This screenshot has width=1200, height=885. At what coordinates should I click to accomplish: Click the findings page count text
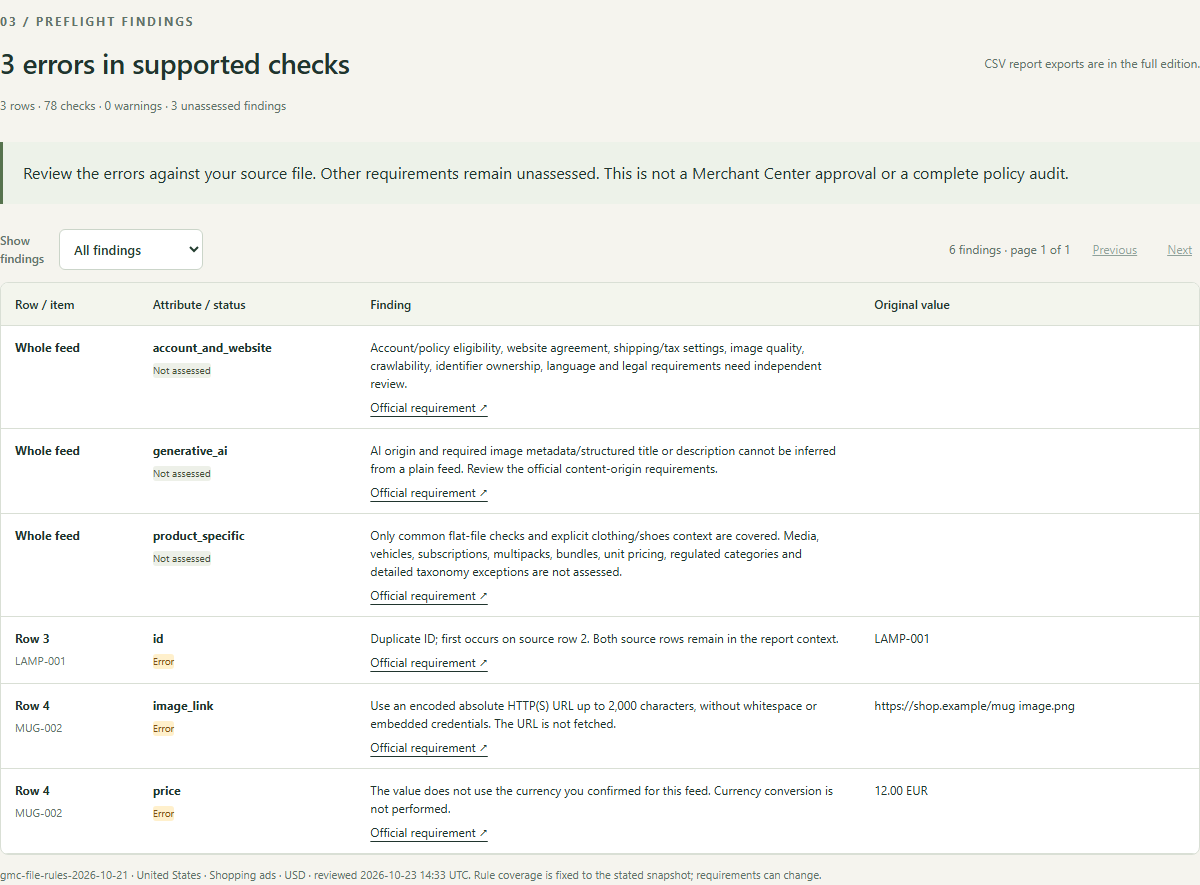pos(1009,250)
